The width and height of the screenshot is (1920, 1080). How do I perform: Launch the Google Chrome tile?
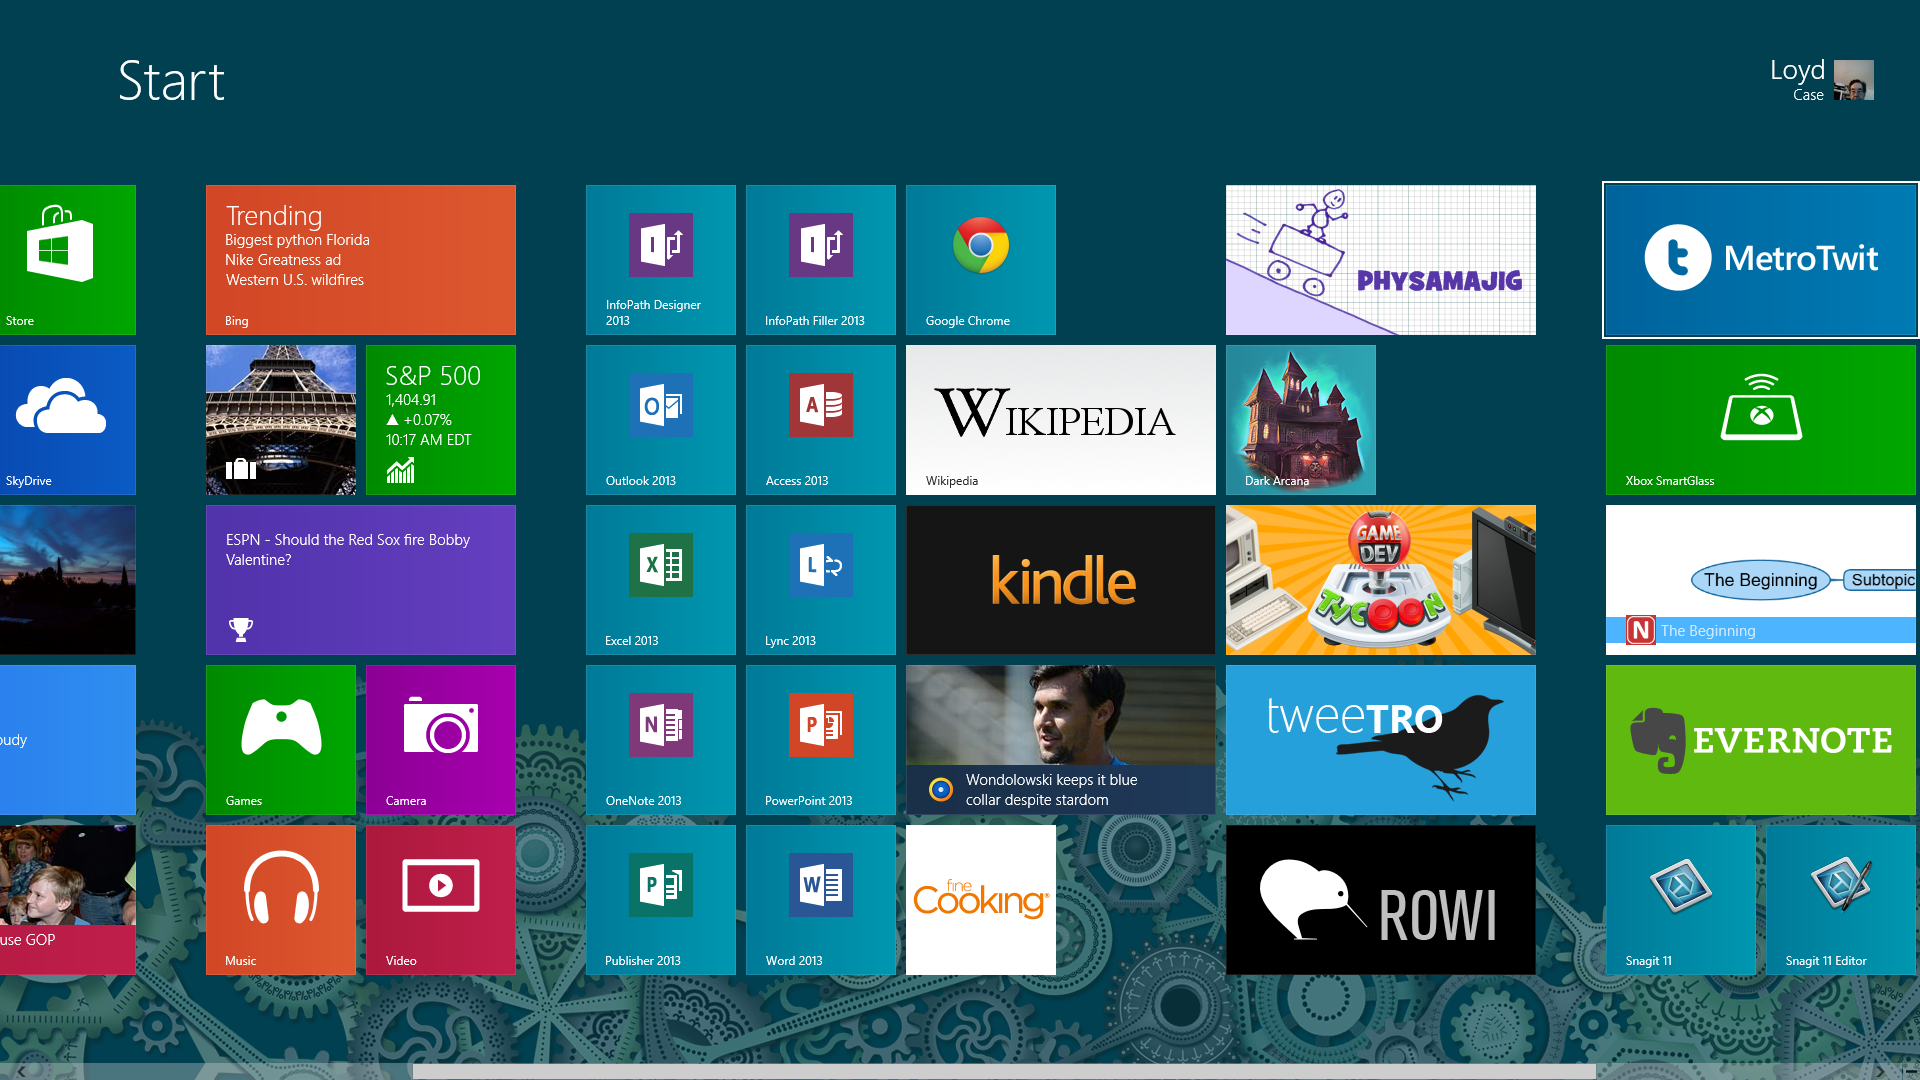tap(980, 259)
